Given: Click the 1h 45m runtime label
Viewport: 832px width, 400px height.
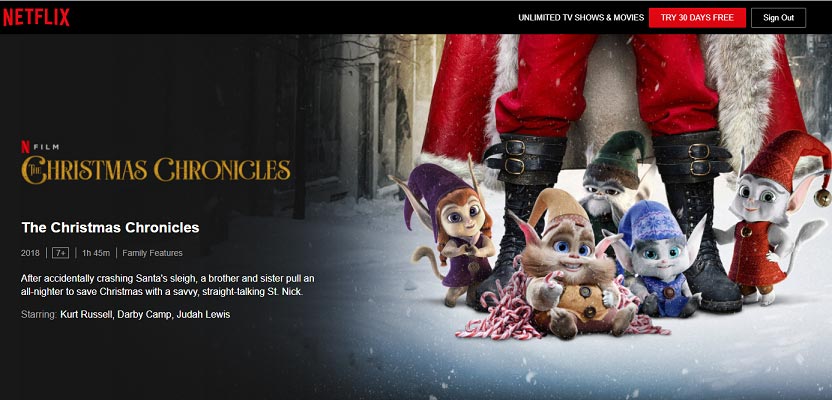Looking at the screenshot, I should coord(96,253).
